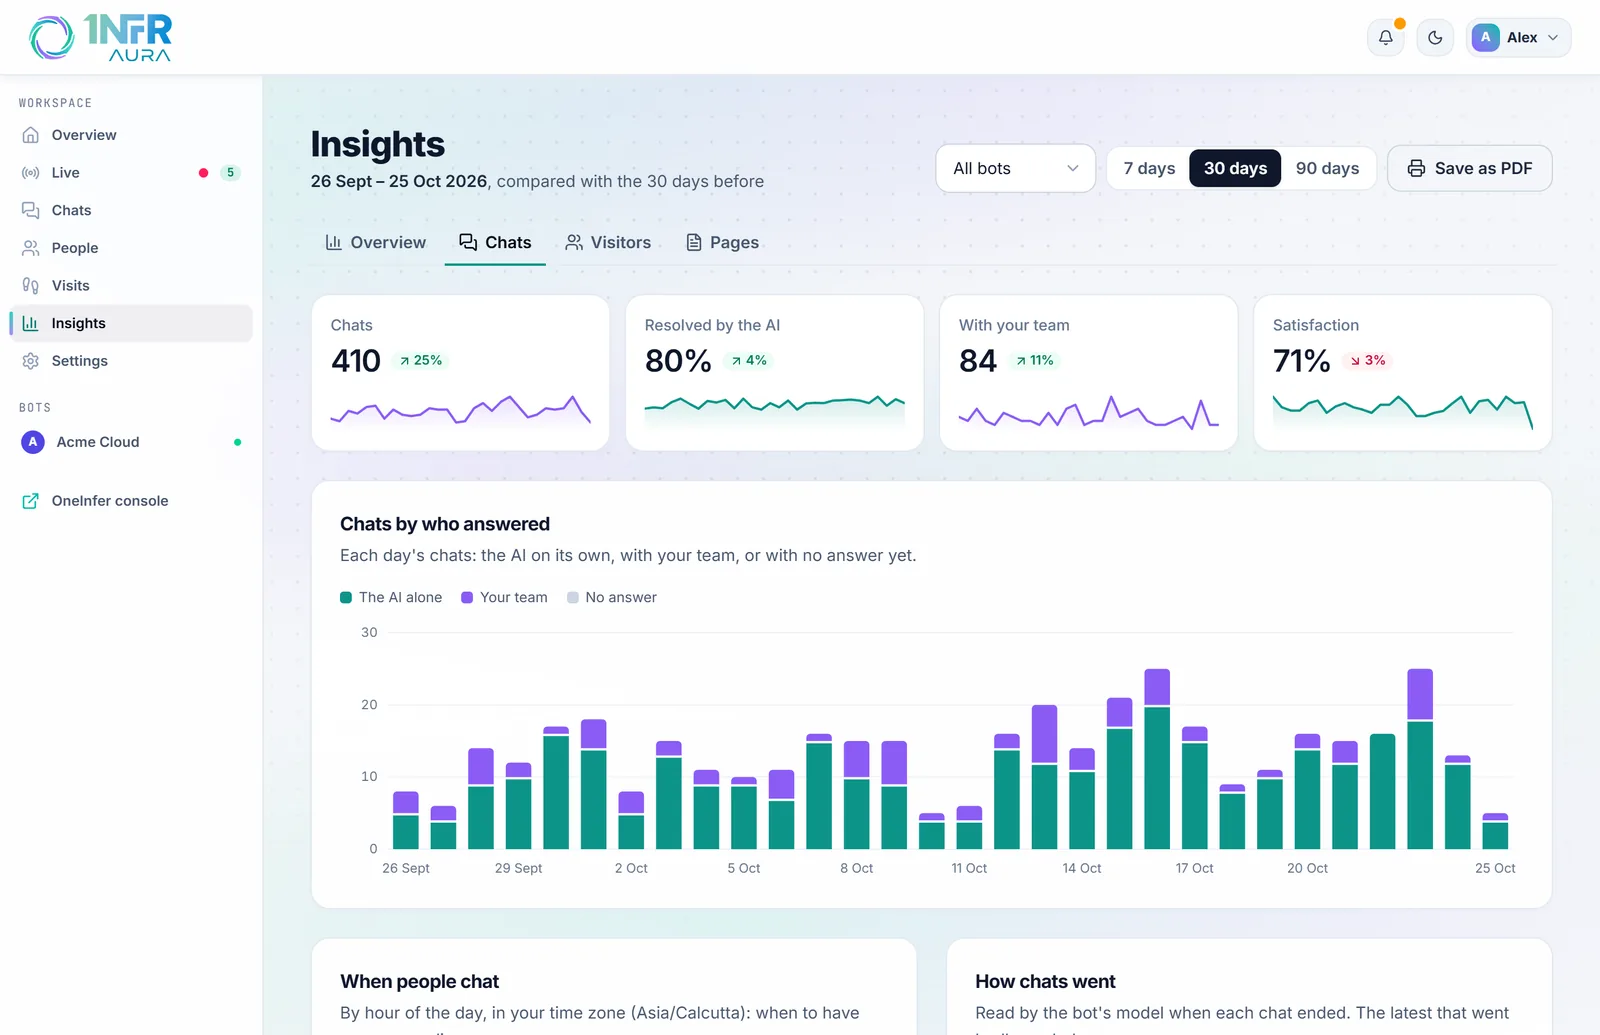
Task: Select the 90 days range
Action: pyautogui.click(x=1327, y=168)
